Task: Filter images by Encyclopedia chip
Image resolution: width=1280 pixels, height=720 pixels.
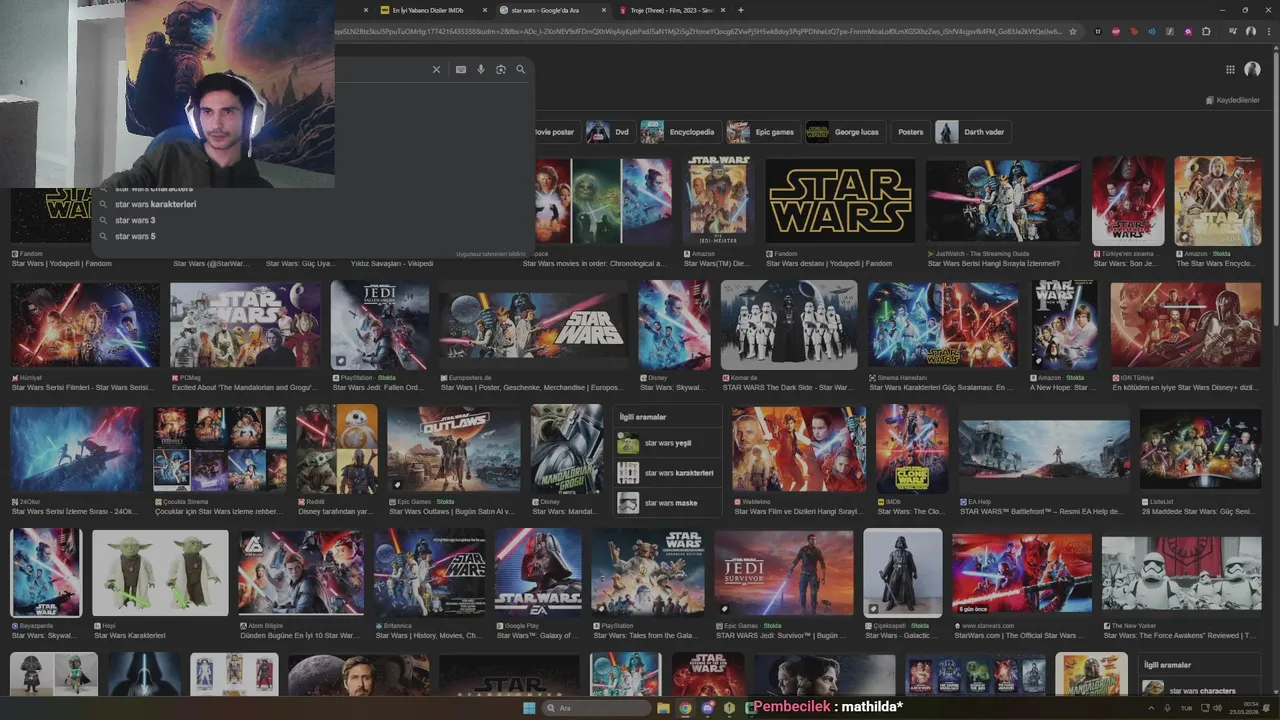Action: [x=680, y=132]
